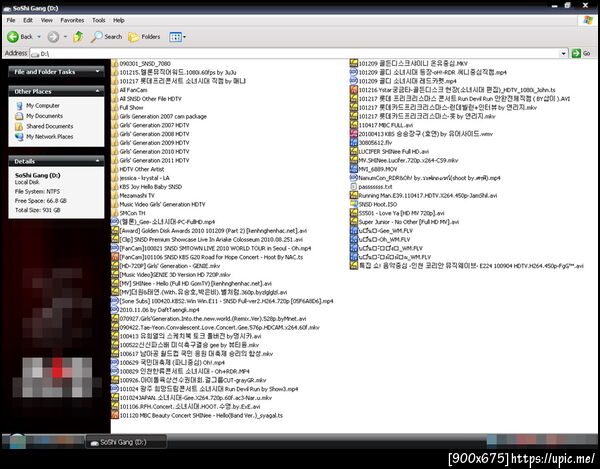
Task: Click the Address bar field
Action: [298, 53]
